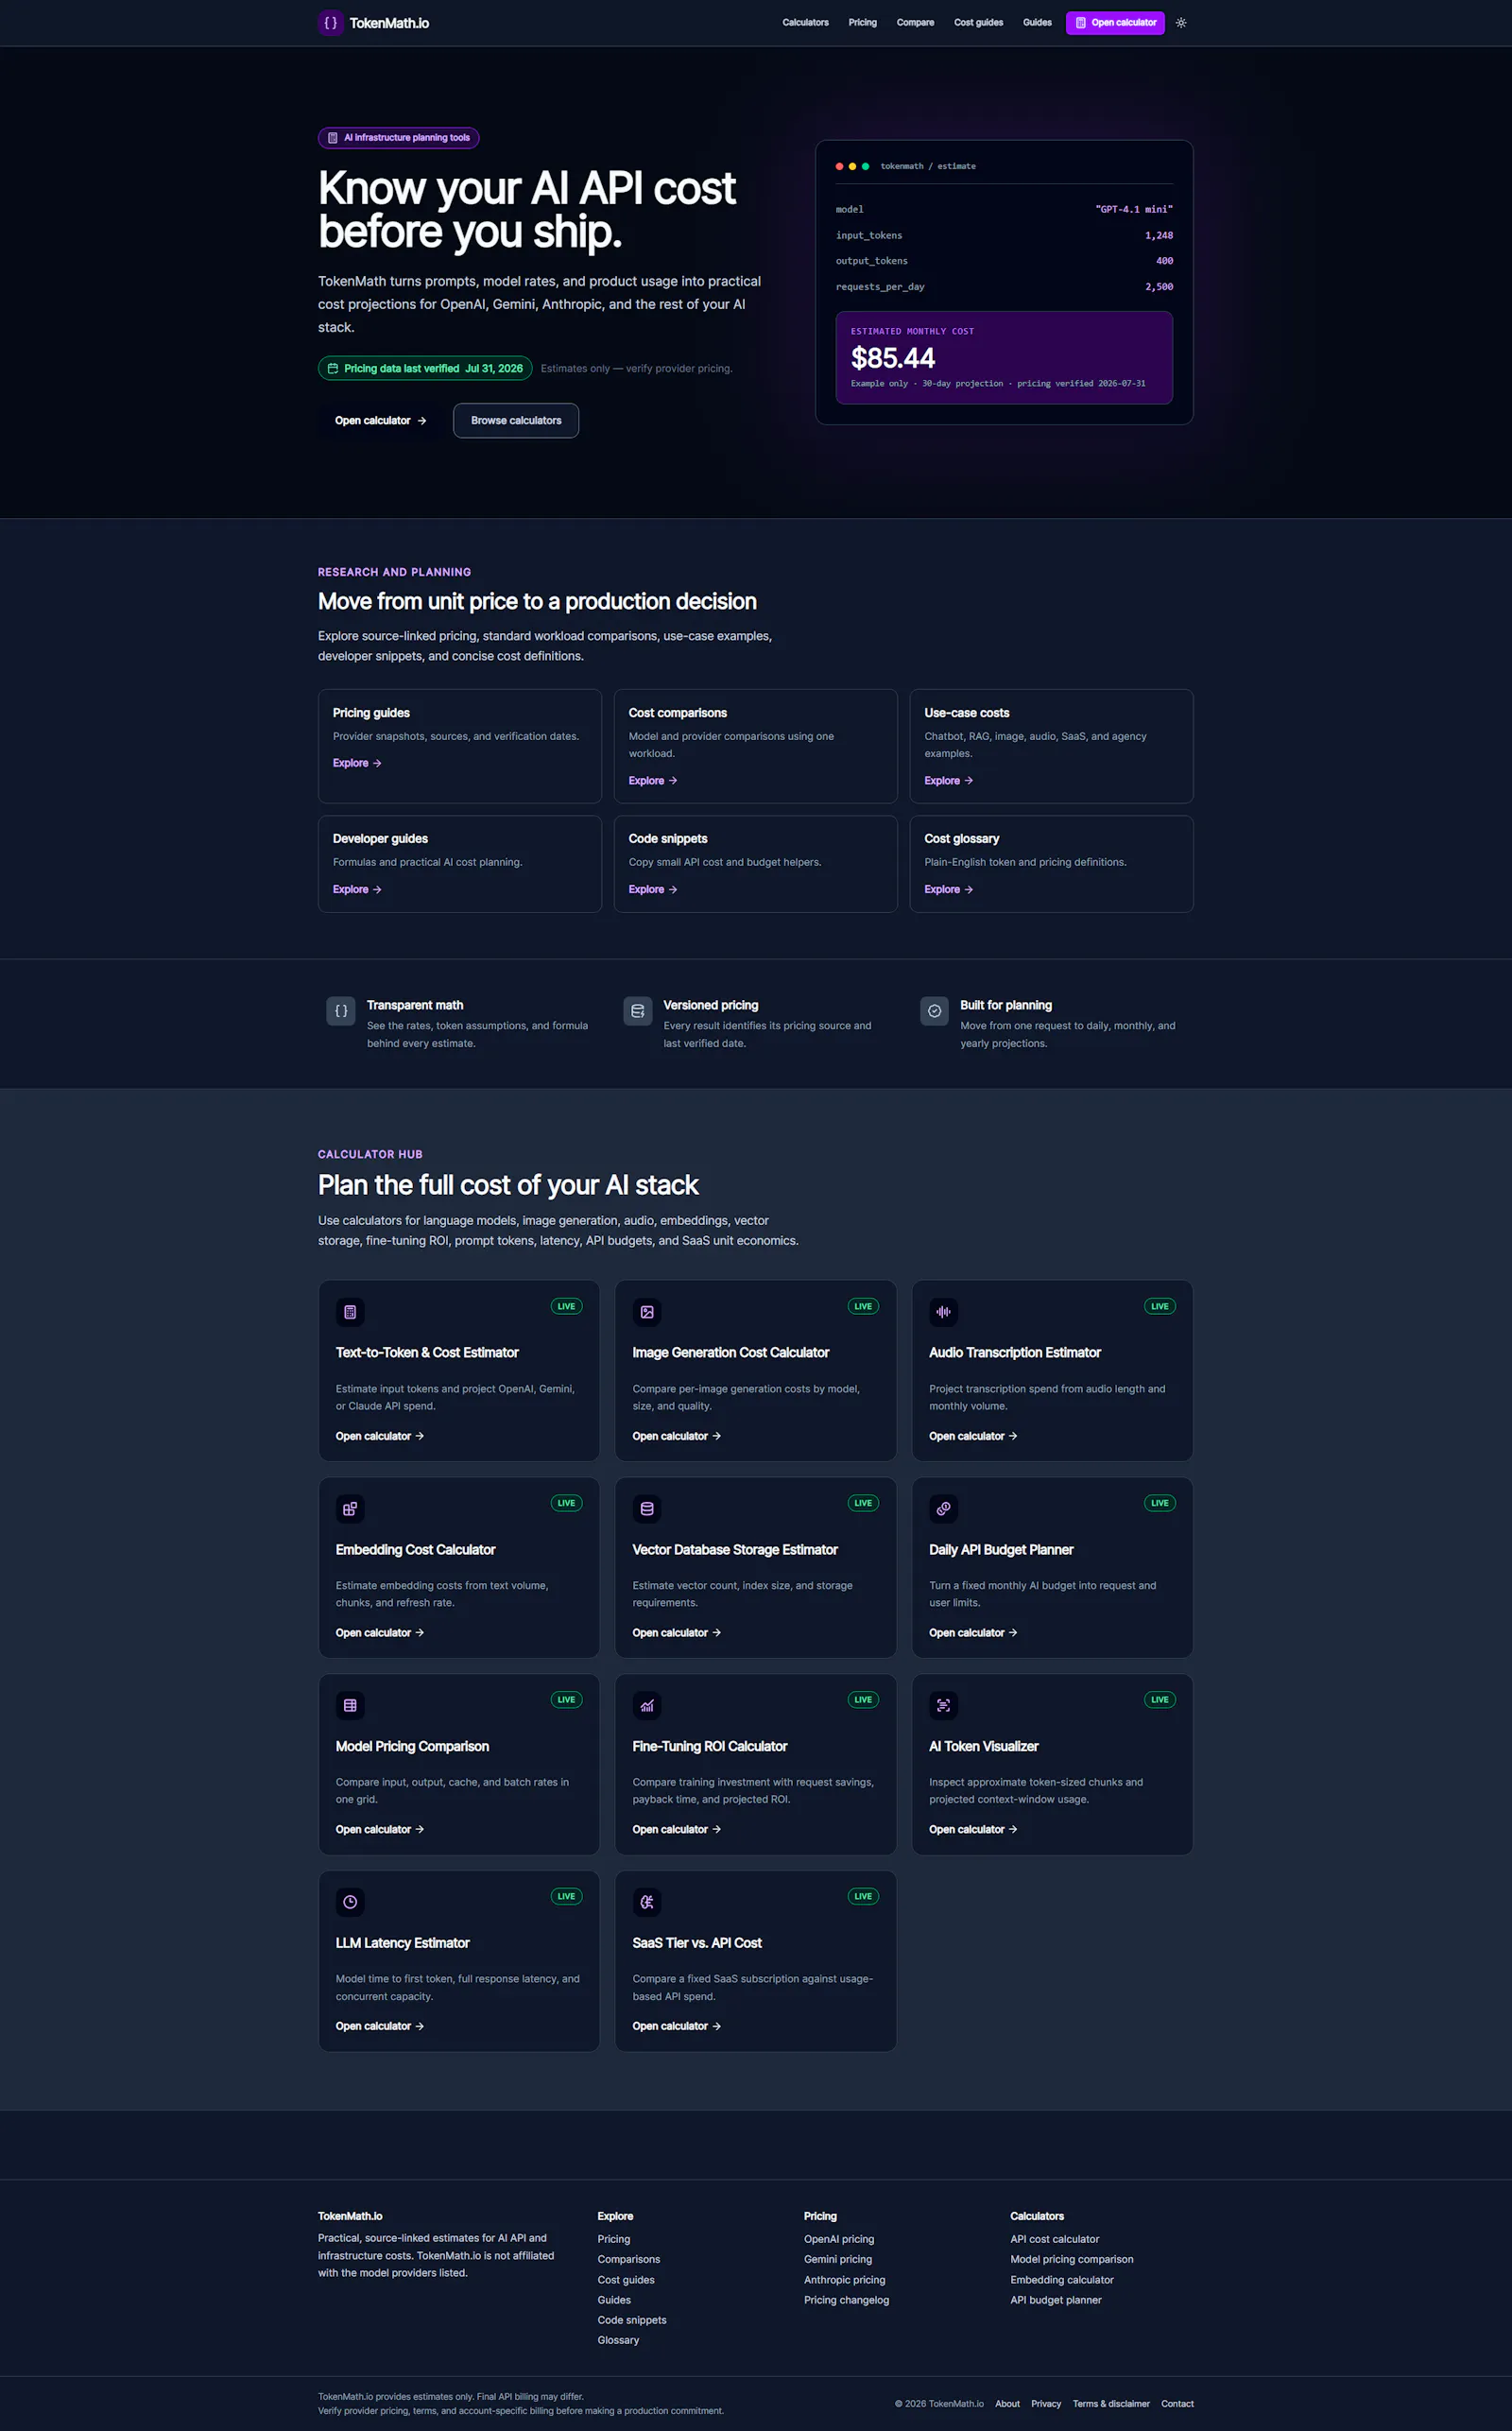Explore the Use-case costs card
Screen dimensions: 1512x2431
point(949,781)
